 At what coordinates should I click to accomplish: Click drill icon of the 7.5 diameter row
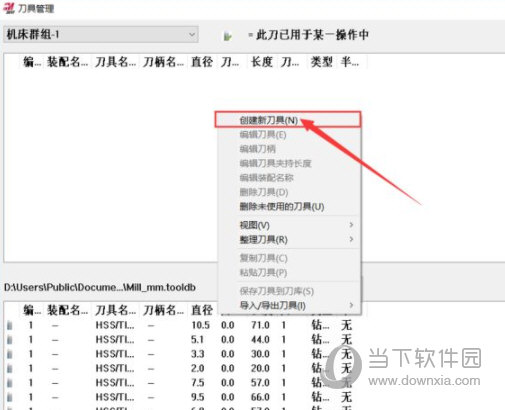point(10,383)
